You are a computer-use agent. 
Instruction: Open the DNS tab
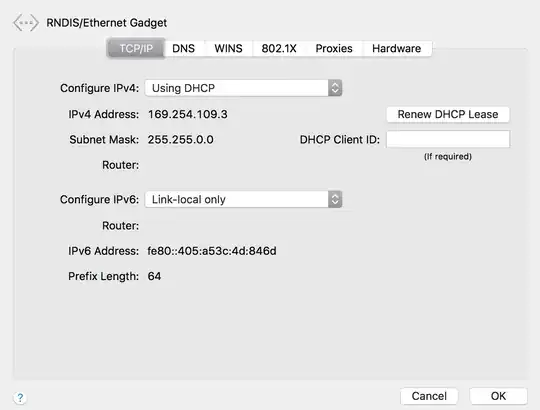pyautogui.click(x=184, y=49)
